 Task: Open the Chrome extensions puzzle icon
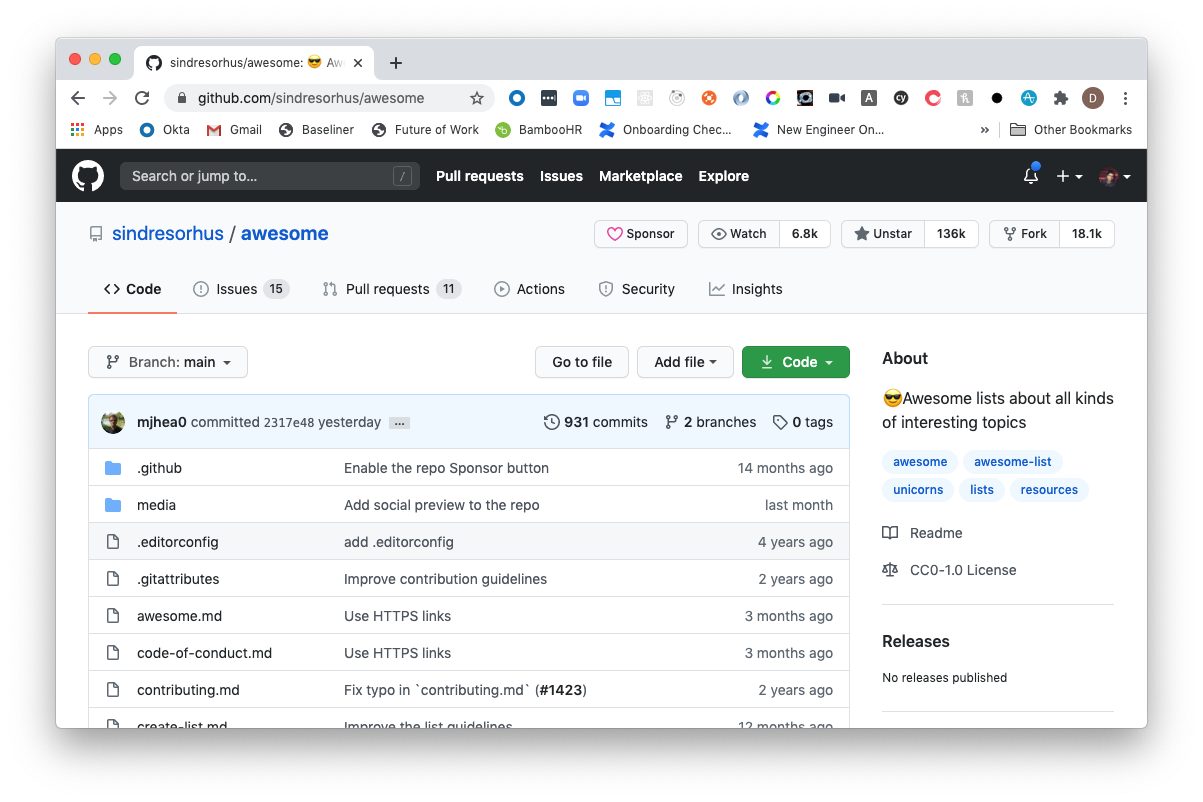click(x=1061, y=98)
